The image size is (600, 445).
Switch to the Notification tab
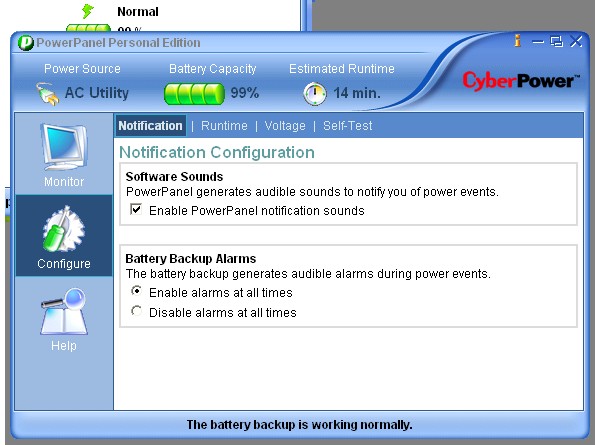point(150,126)
